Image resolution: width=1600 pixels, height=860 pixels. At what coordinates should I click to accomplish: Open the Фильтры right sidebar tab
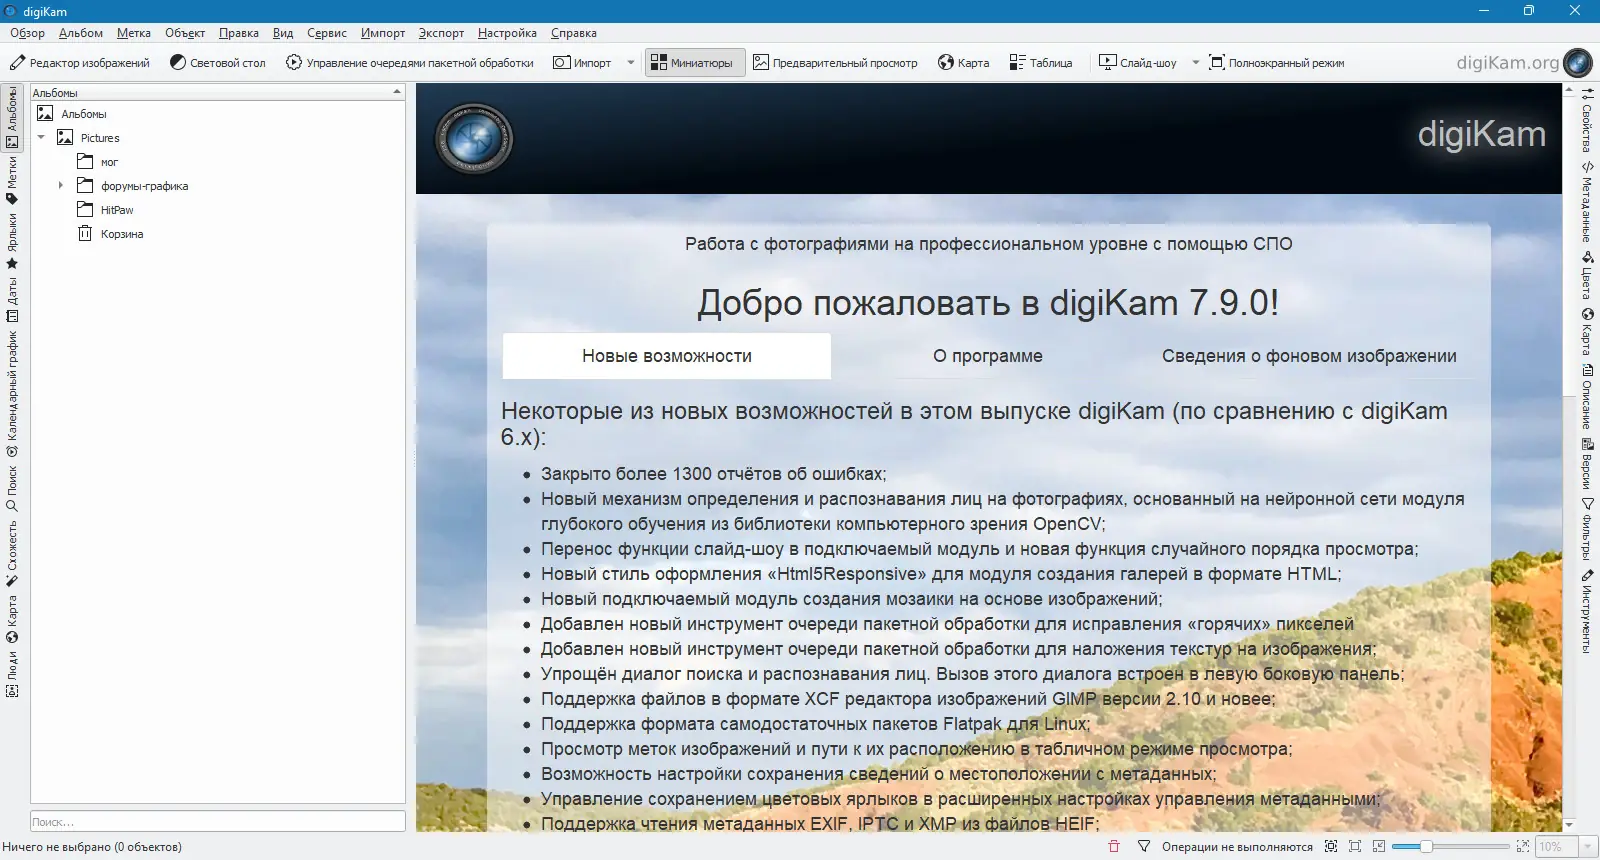1587,529
